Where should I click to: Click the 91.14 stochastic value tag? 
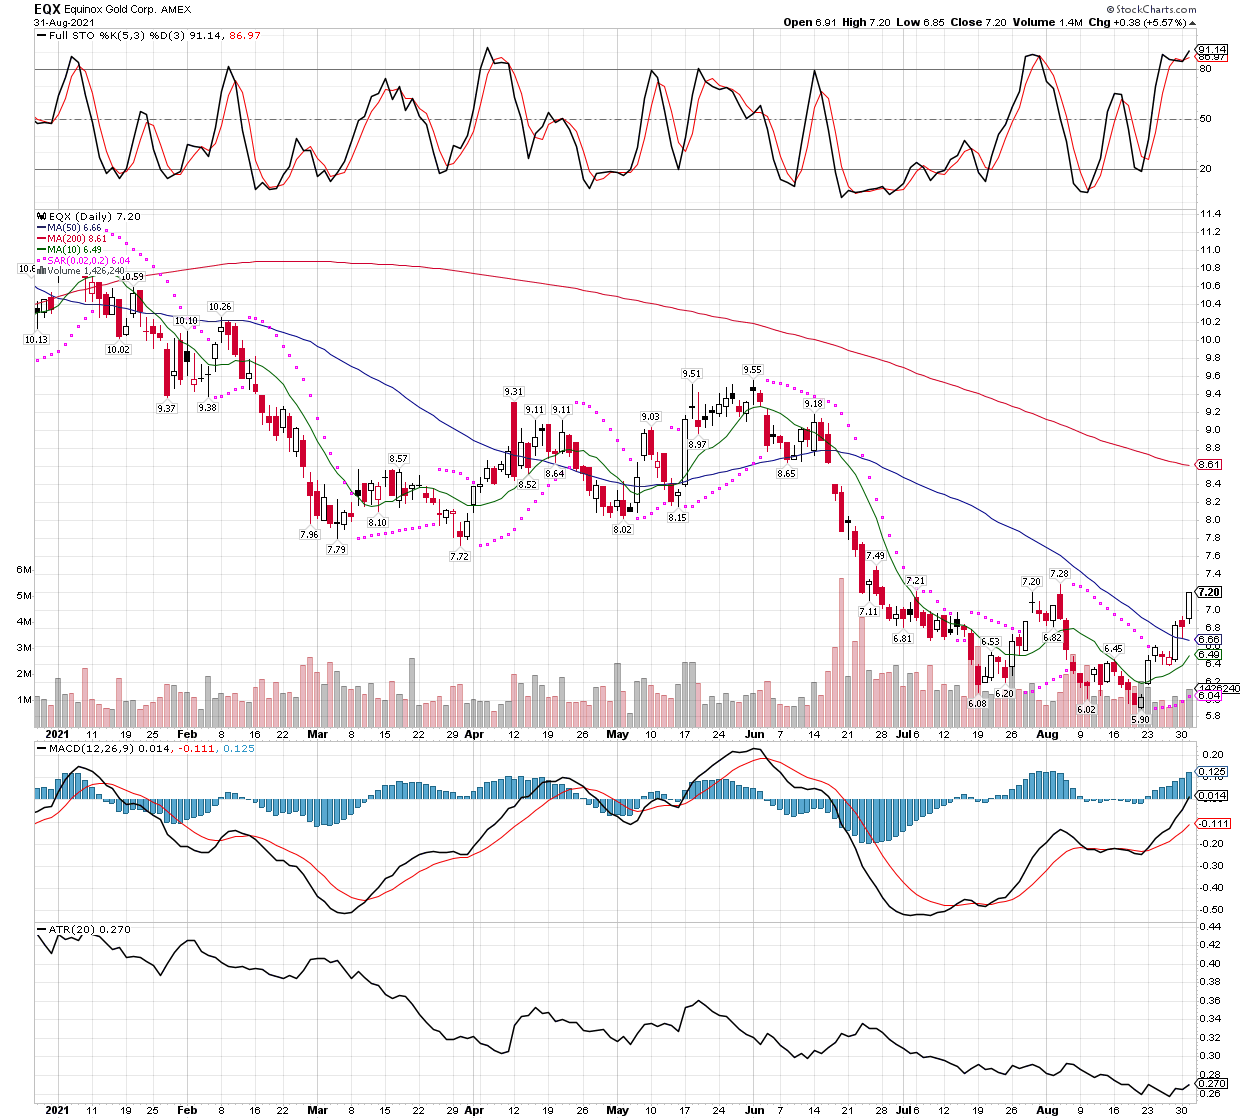pyautogui.click(x=1212, y=49)
